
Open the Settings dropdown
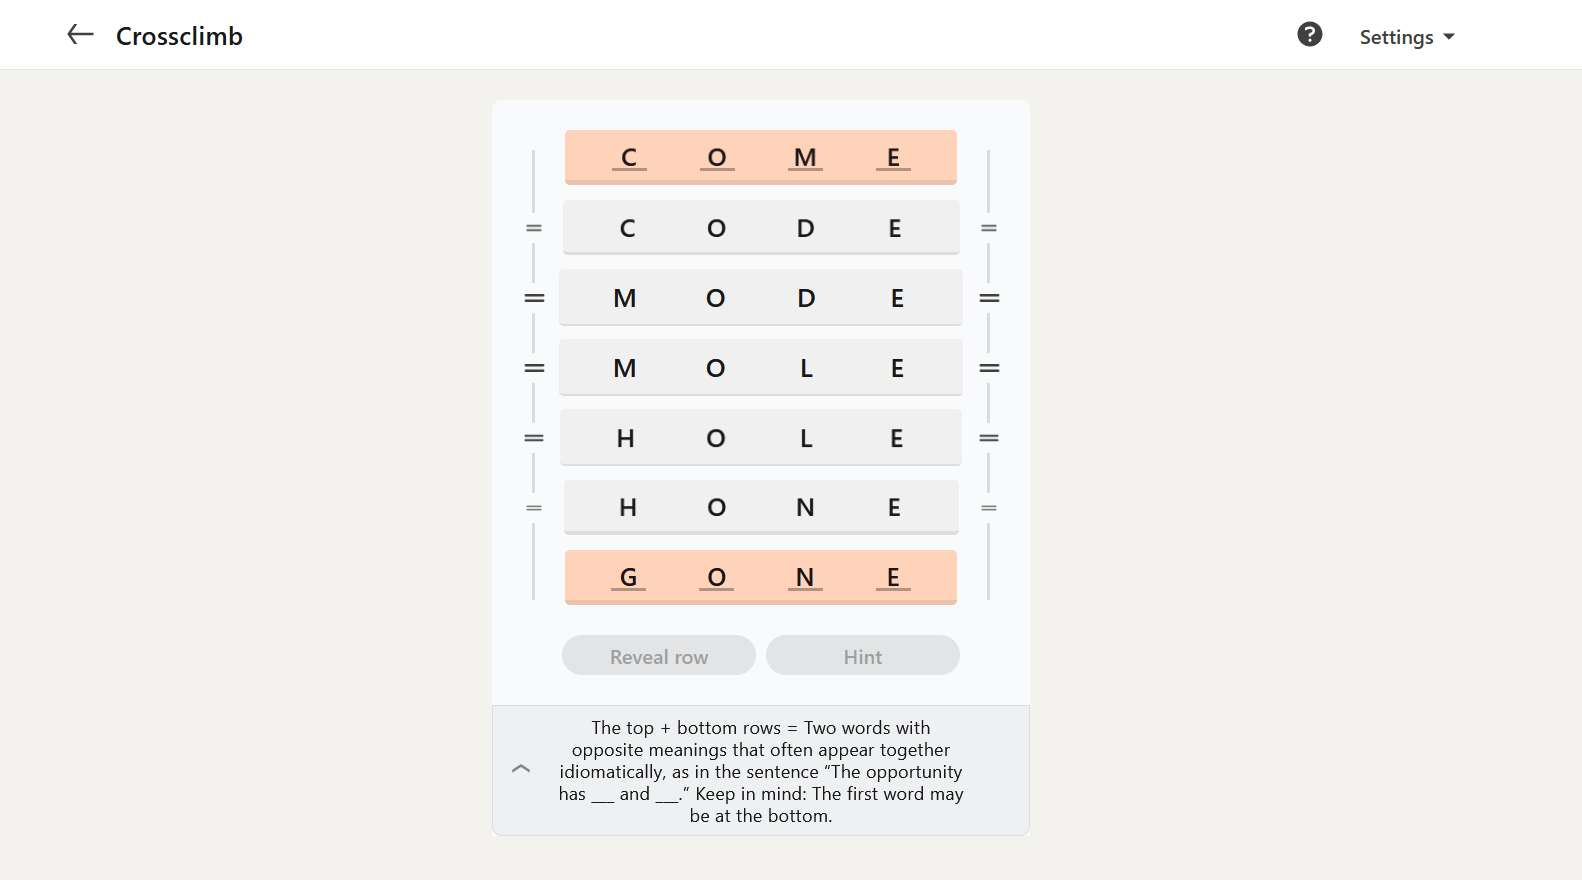1406,37
